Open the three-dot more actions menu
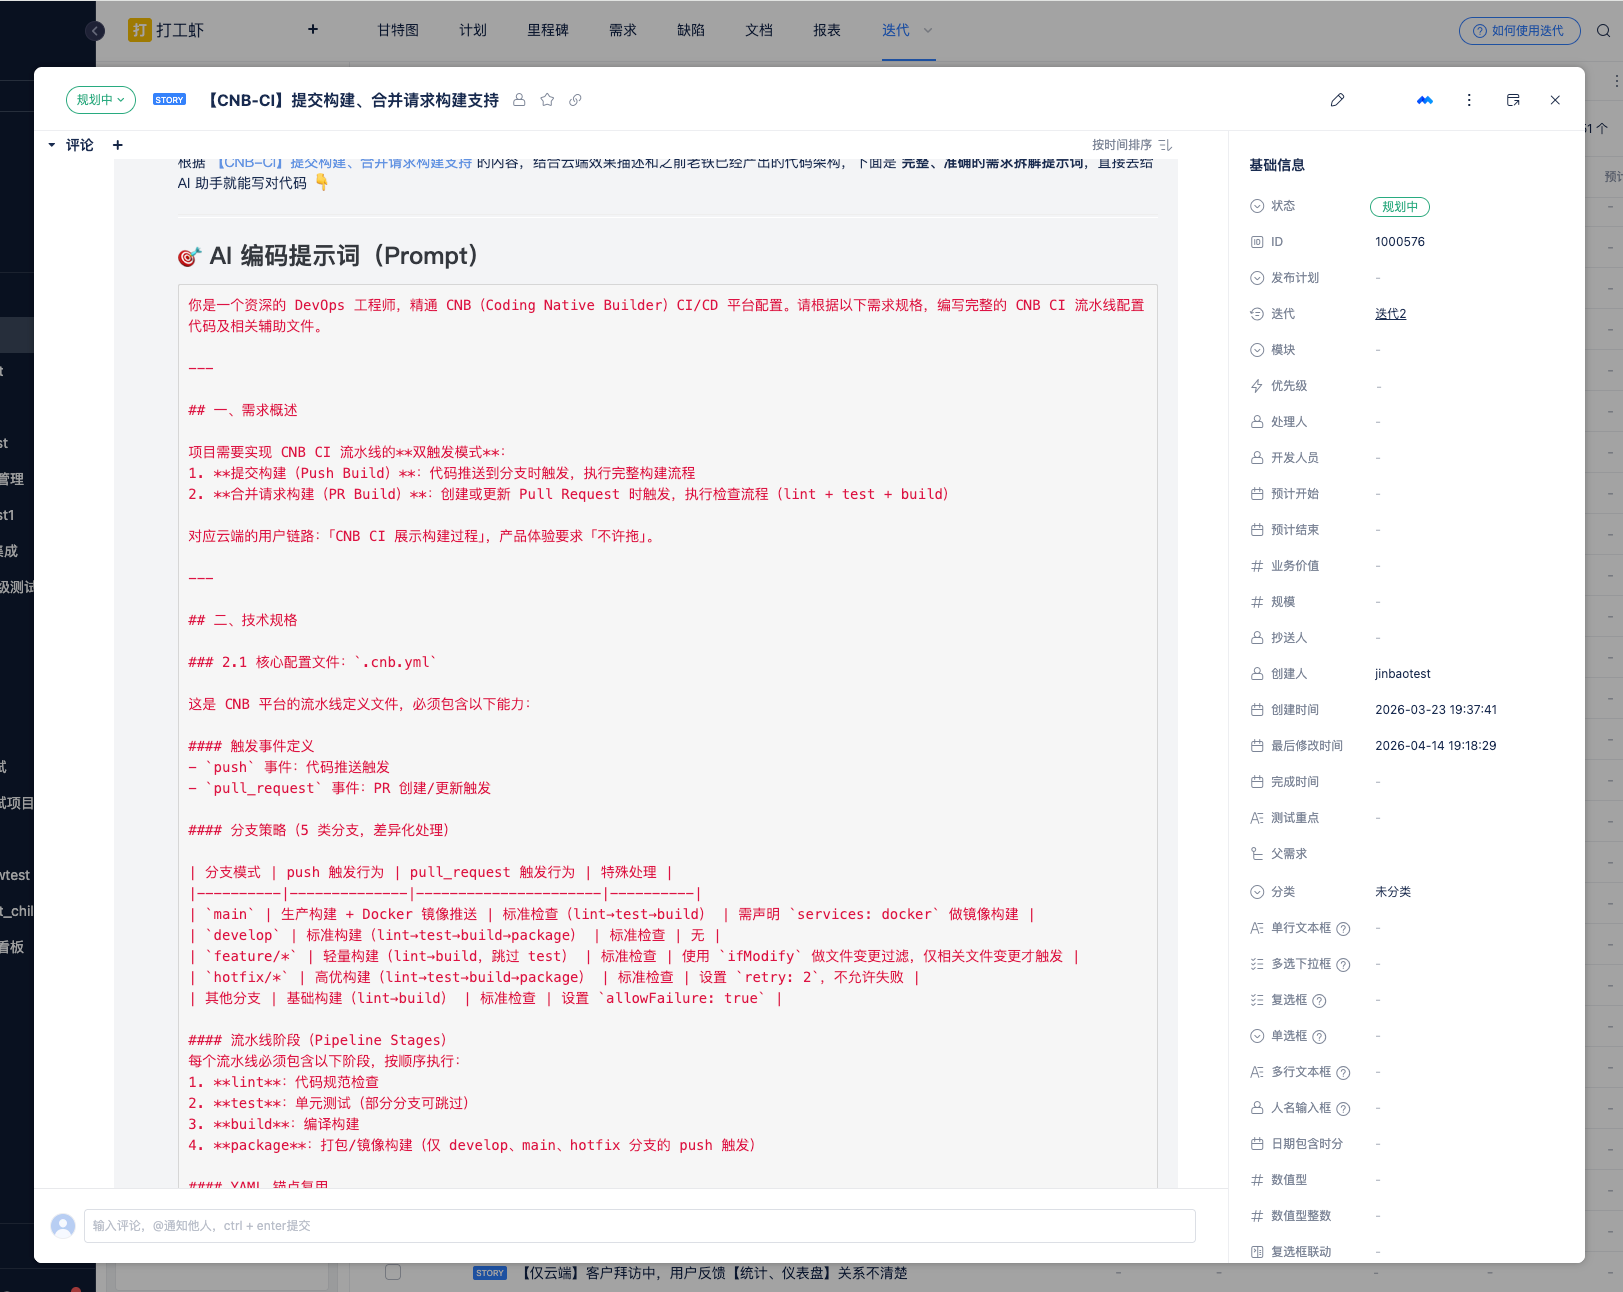This screenshot has width=1623, height=1292. click(x=1469, y=100)
